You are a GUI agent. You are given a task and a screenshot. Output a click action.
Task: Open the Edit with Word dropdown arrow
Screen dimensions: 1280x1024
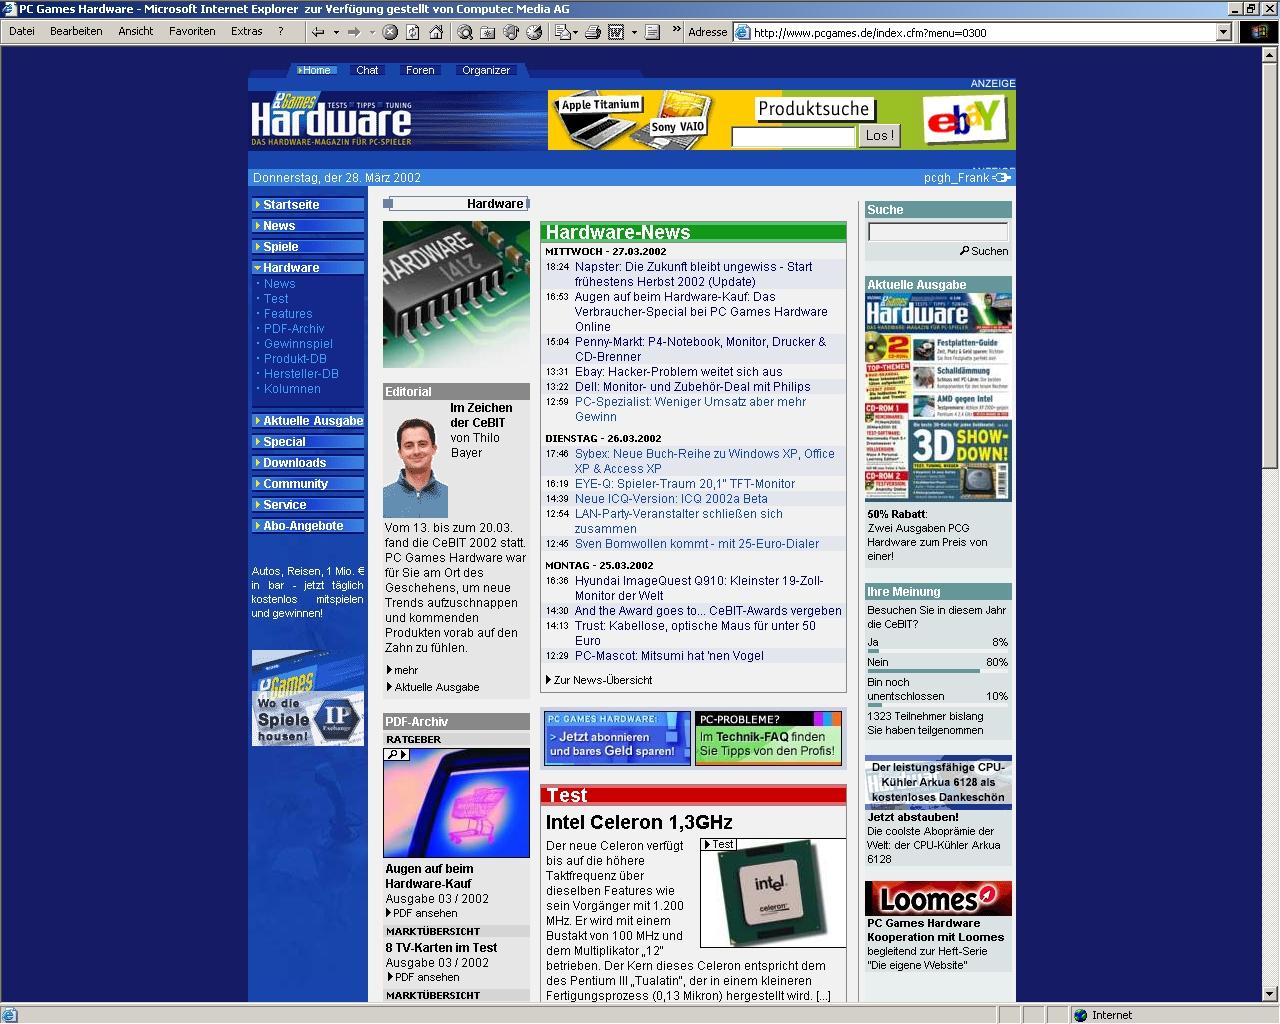(634, 32)
